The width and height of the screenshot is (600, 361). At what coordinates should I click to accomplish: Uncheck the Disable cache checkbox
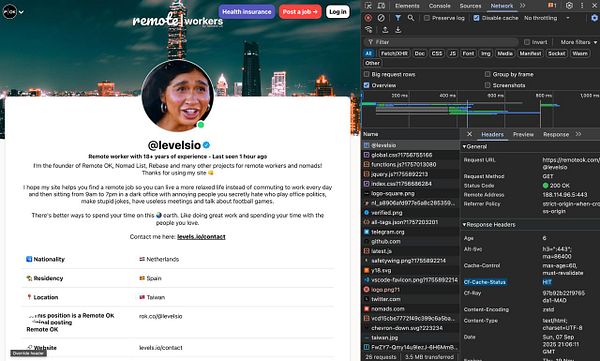pyautogui.click(x=476, y=18)
